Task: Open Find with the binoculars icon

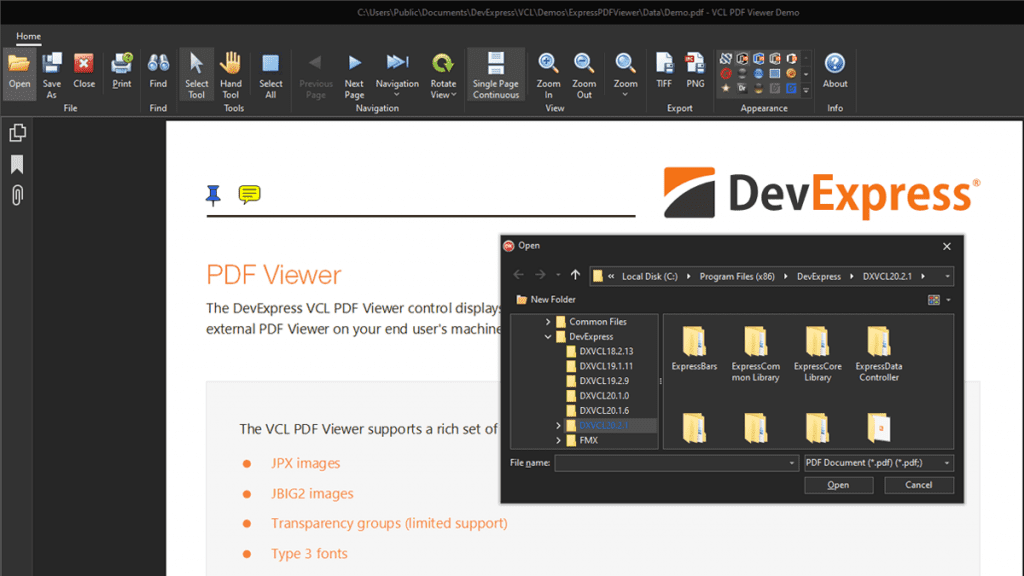Action: [x=158, y=71]
